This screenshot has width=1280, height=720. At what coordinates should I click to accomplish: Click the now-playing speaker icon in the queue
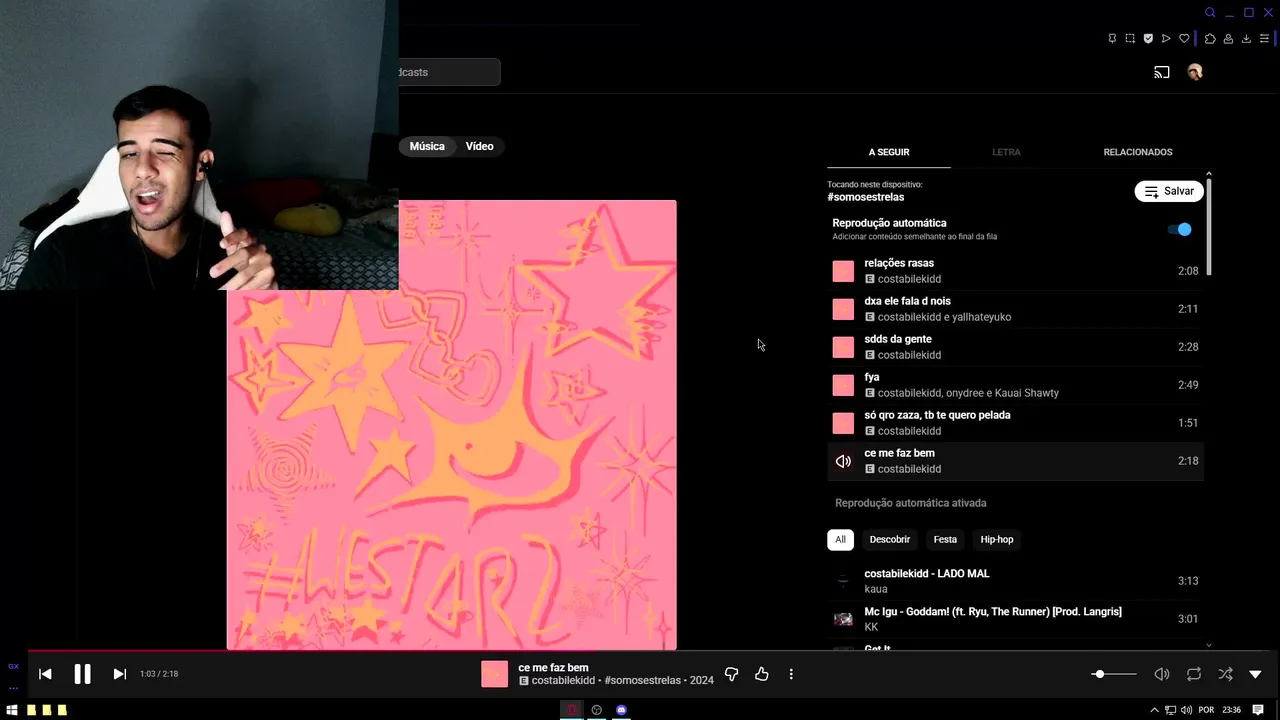pyautogui.click(x=843, y=461)
